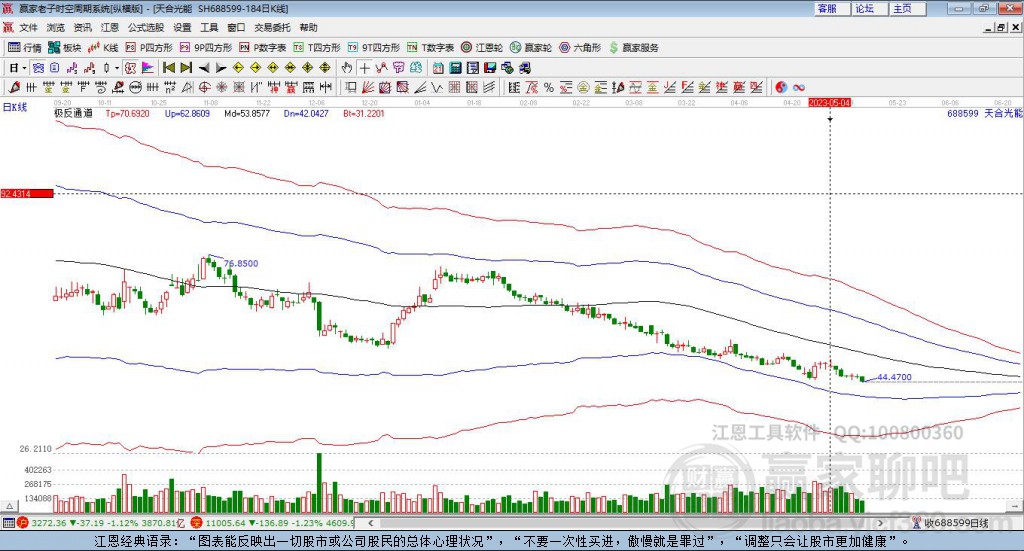Open the 设置 menu
The image size is (1024, 551).
tap(182, 27)
